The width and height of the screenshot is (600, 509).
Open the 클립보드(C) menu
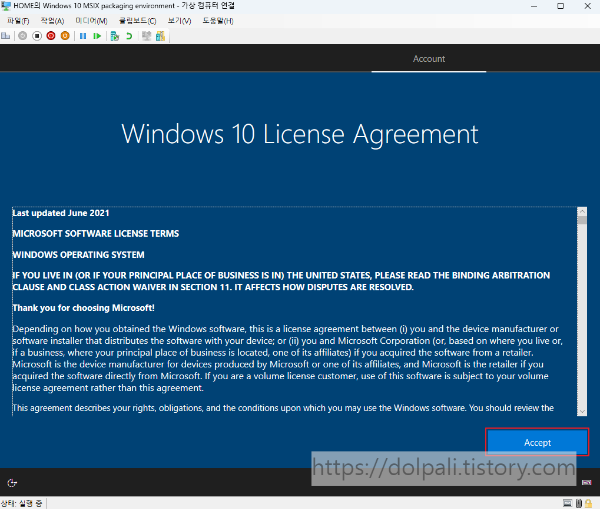point(137,21)
